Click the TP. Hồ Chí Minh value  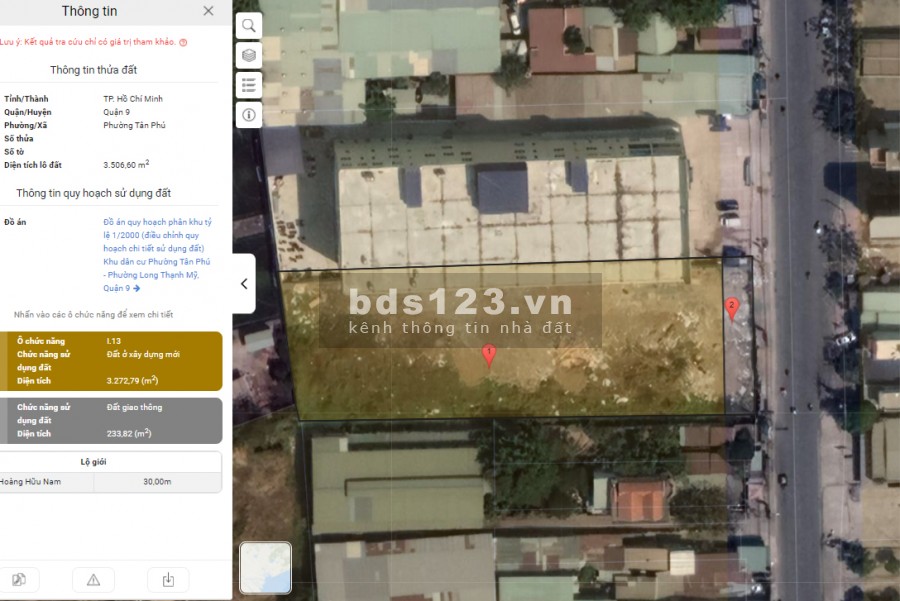(133, 99)
